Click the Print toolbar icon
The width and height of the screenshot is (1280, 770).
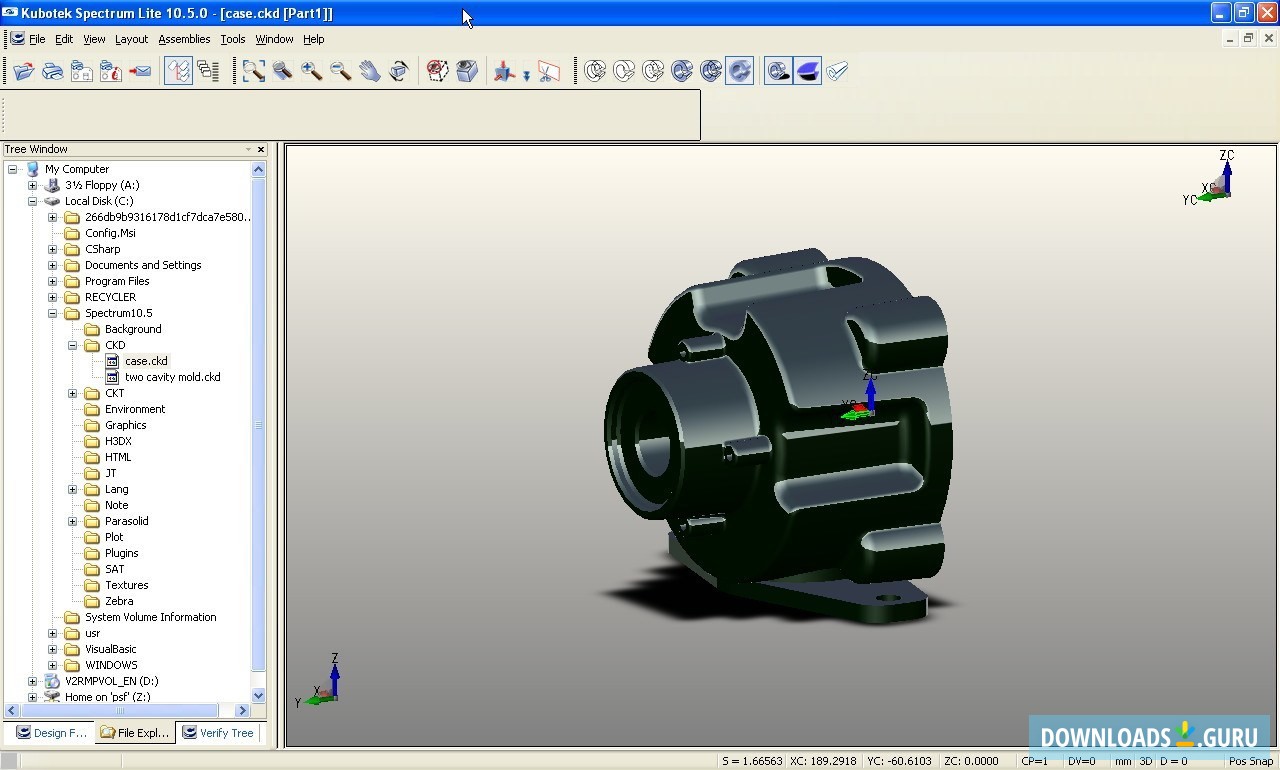(53, 71)
